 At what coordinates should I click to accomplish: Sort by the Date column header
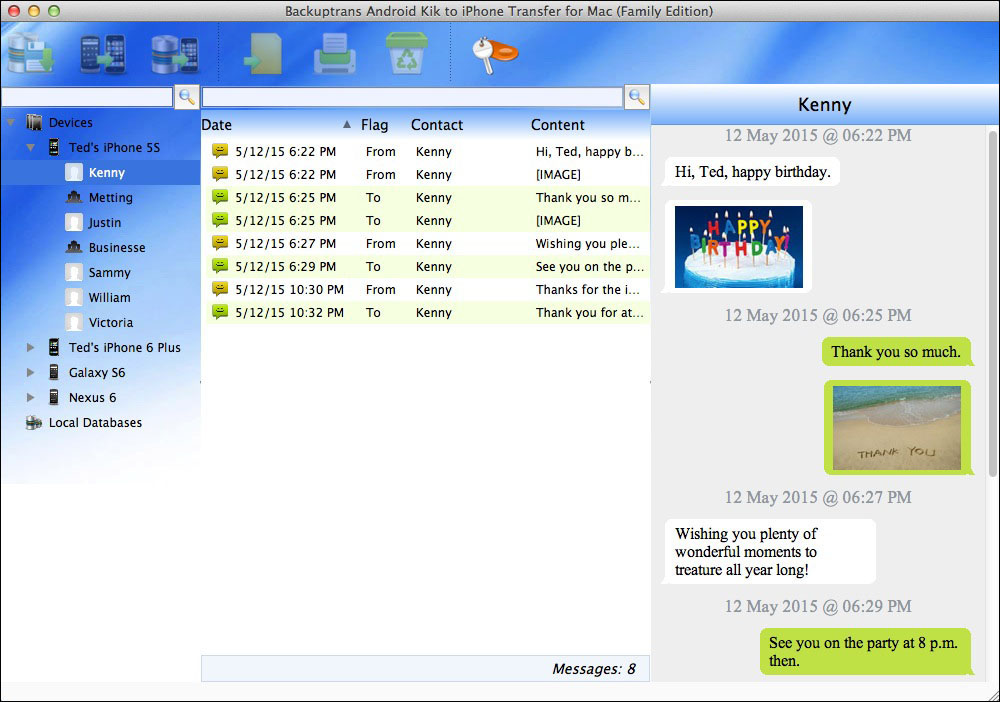click(217, 125)
